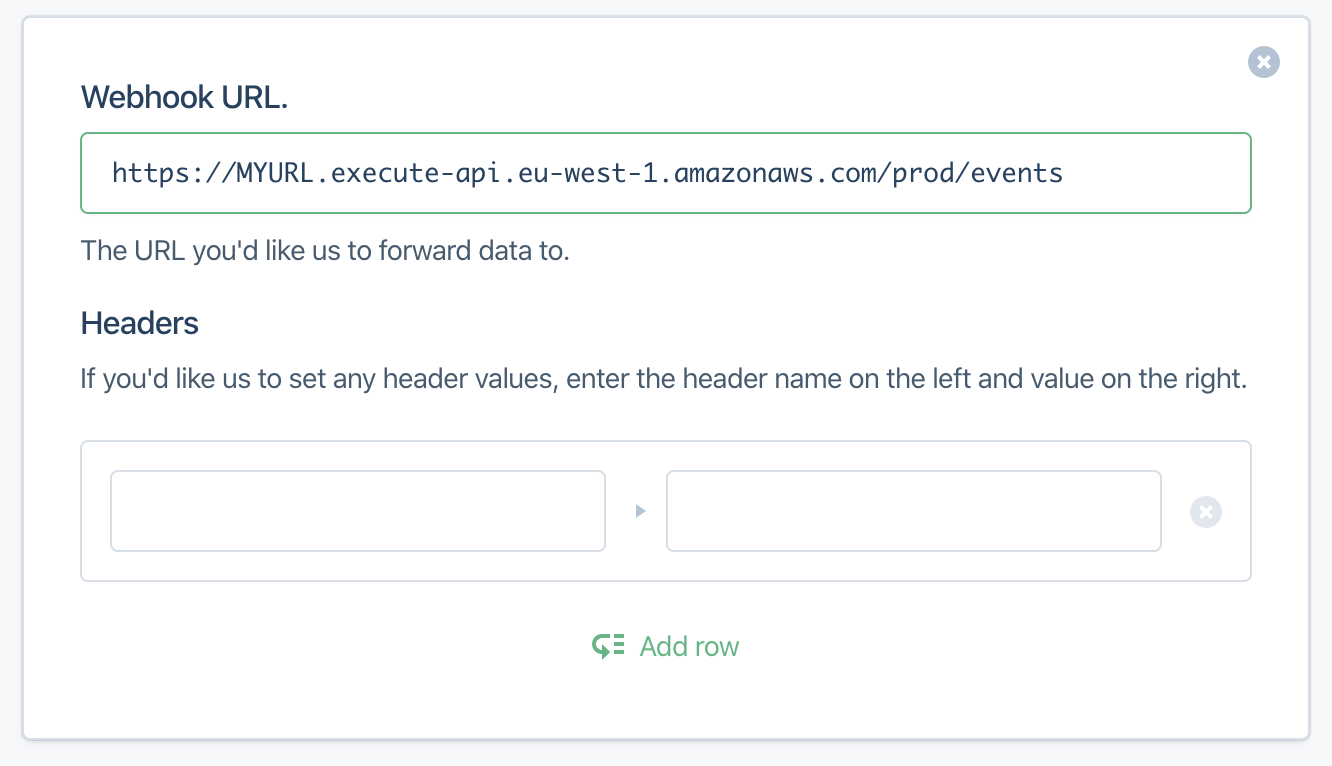
Task: Remove the empty header row
Action: pos(1206,512)
